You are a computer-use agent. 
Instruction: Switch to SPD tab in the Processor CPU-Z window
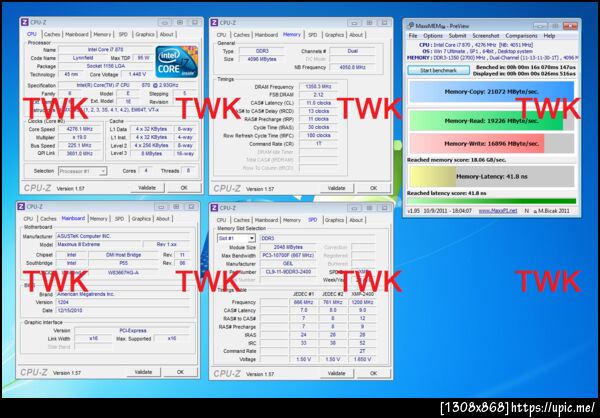123,34
